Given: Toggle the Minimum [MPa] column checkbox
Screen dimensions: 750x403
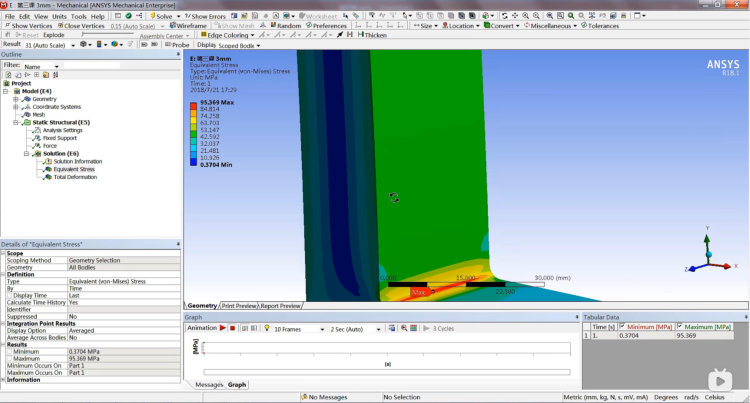Looking at the screenshot, I should [622, 327].
